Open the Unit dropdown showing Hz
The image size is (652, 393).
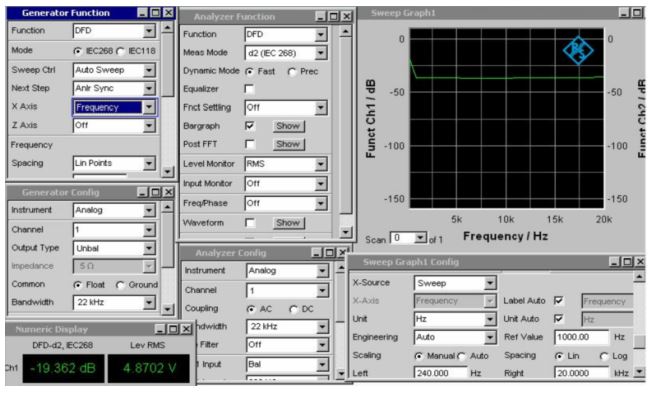(455, 319)
